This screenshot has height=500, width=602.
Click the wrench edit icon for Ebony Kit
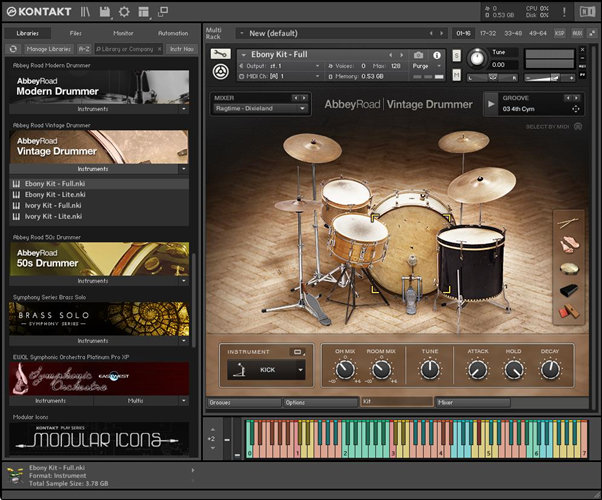click(x=221, y=54)
